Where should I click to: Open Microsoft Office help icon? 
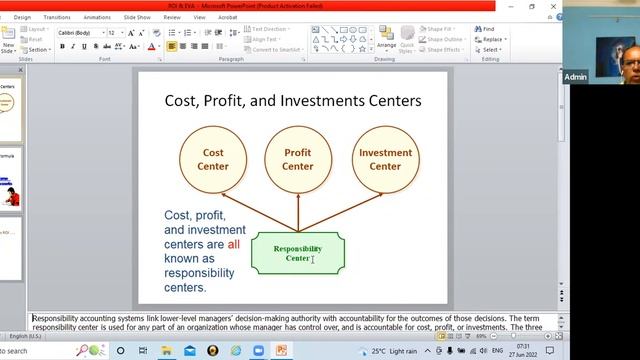pos(560,17)
